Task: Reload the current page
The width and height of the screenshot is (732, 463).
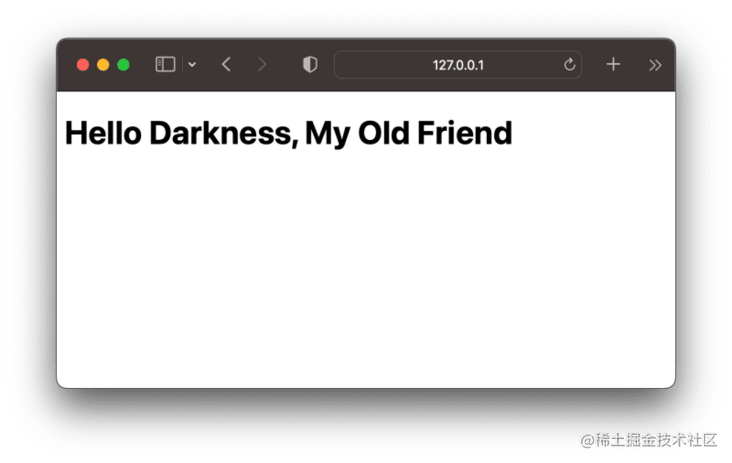Action: click(569, 64)
